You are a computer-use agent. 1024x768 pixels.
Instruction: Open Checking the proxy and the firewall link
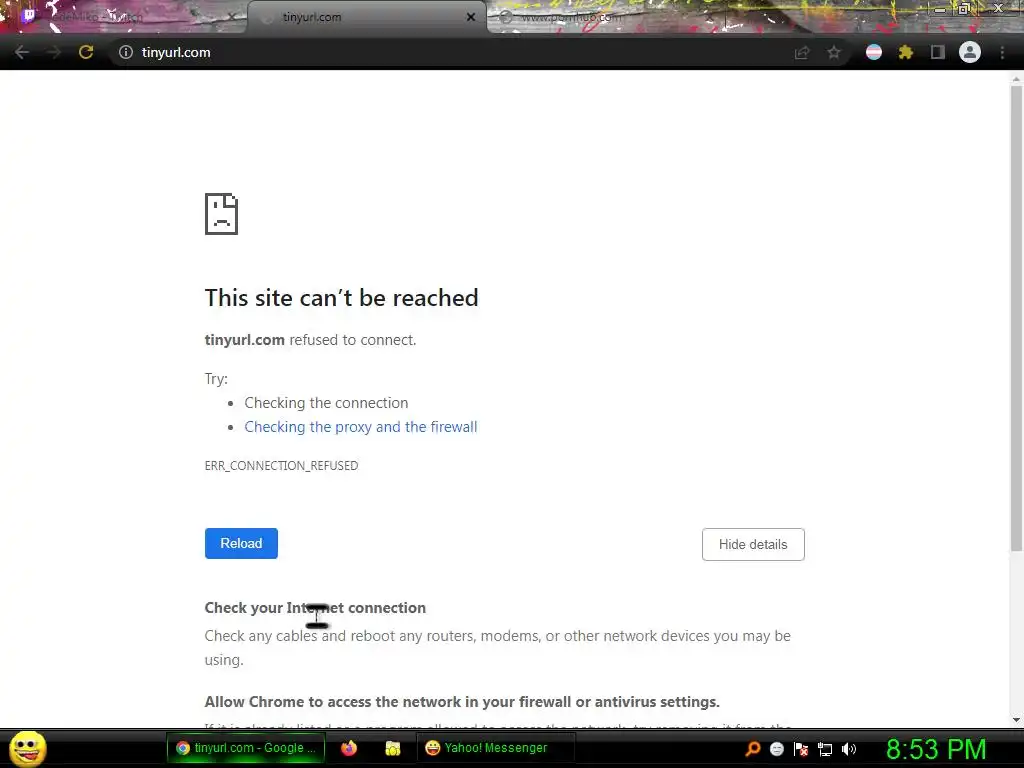(x=360, y=427)
